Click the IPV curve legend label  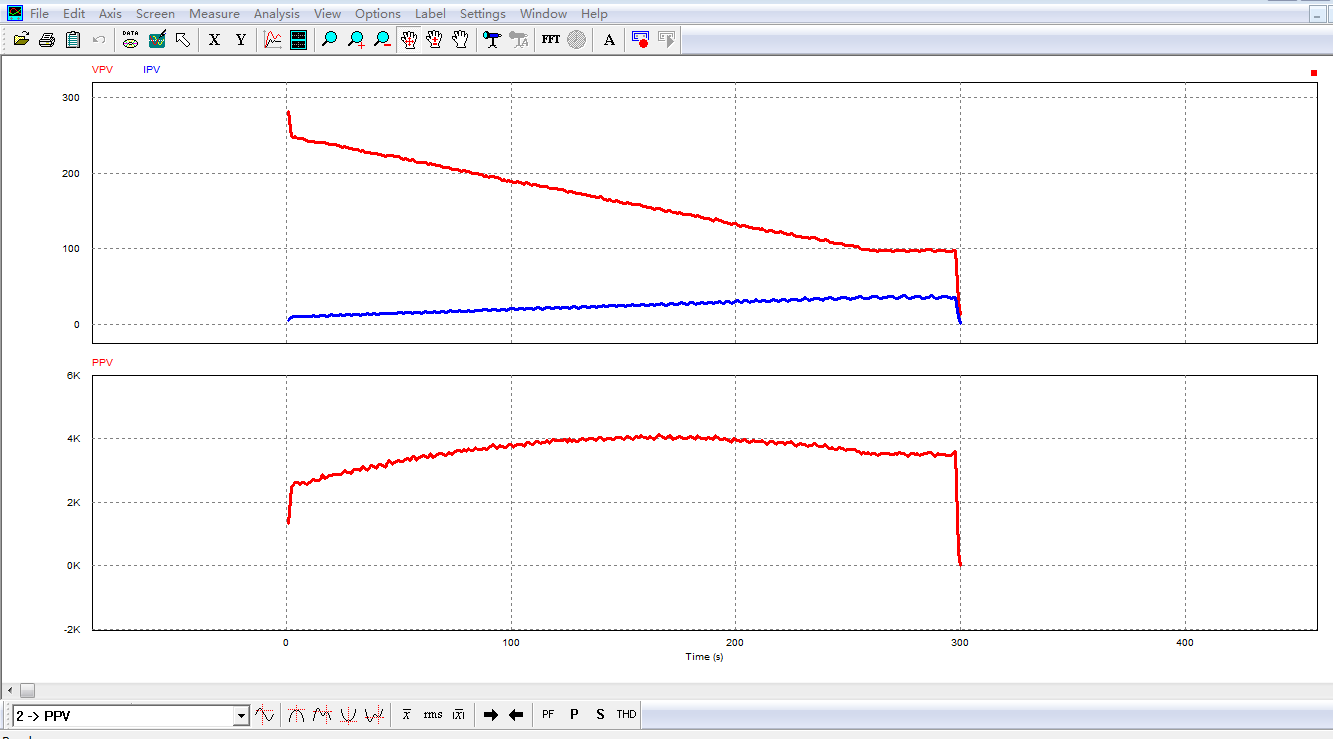(152, 70)
